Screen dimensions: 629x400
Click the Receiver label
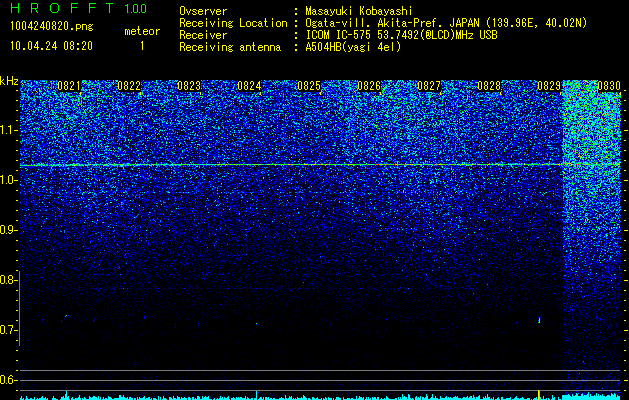pyautogui.click(x=203, y=35)
